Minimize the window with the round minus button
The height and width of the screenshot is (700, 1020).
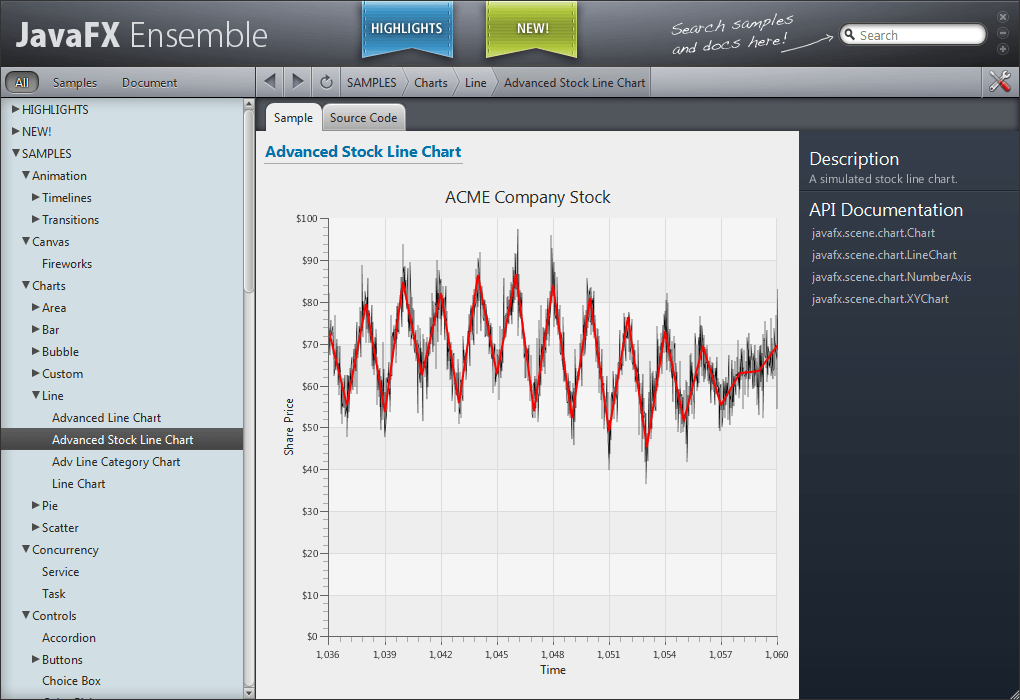coord(1002,33)
